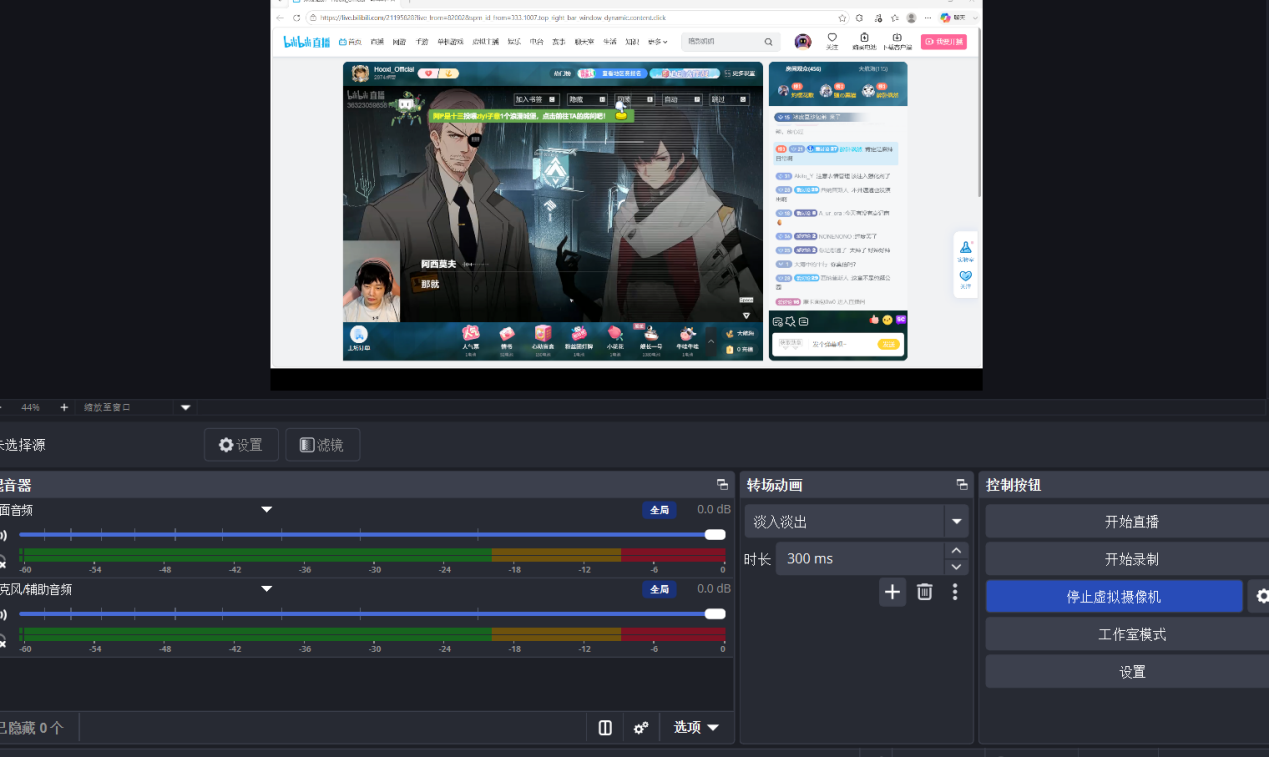Select 首页 in previewed bilibili nav
Screen dimensions: 1269x757
351,42
